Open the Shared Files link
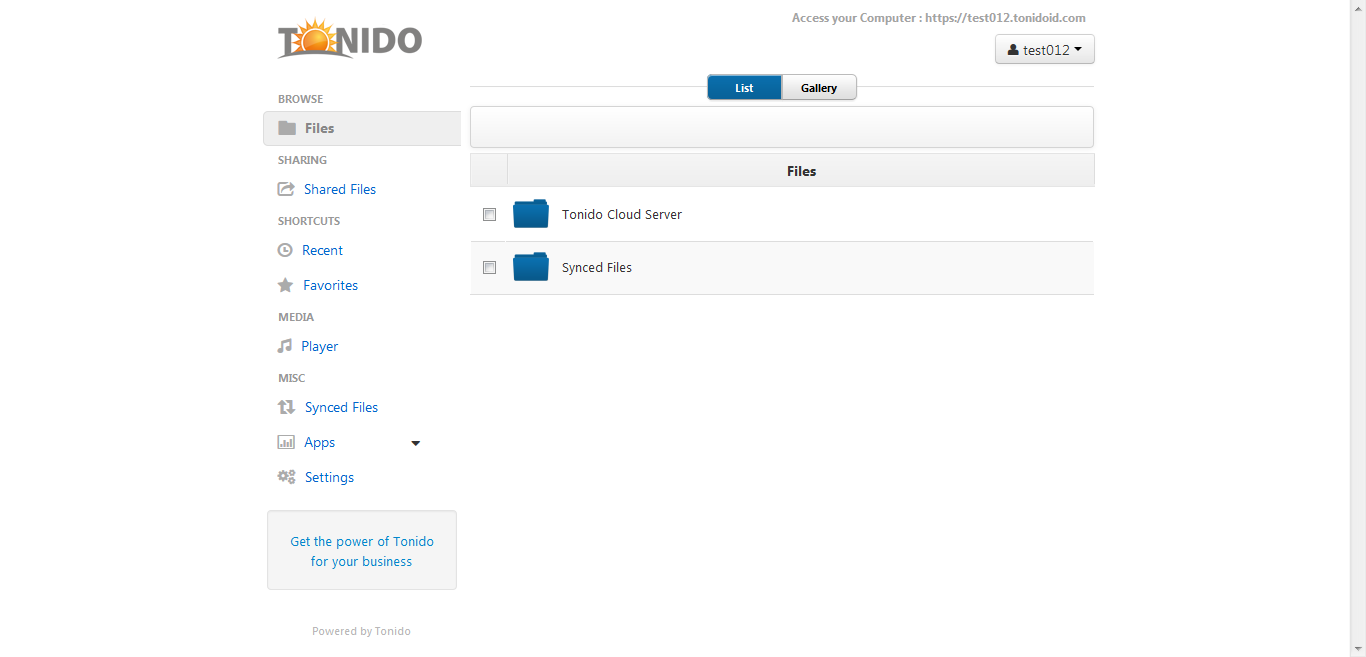Image resolution: width=1366 pixels, height=657 pixels. (x=340, y=189)
